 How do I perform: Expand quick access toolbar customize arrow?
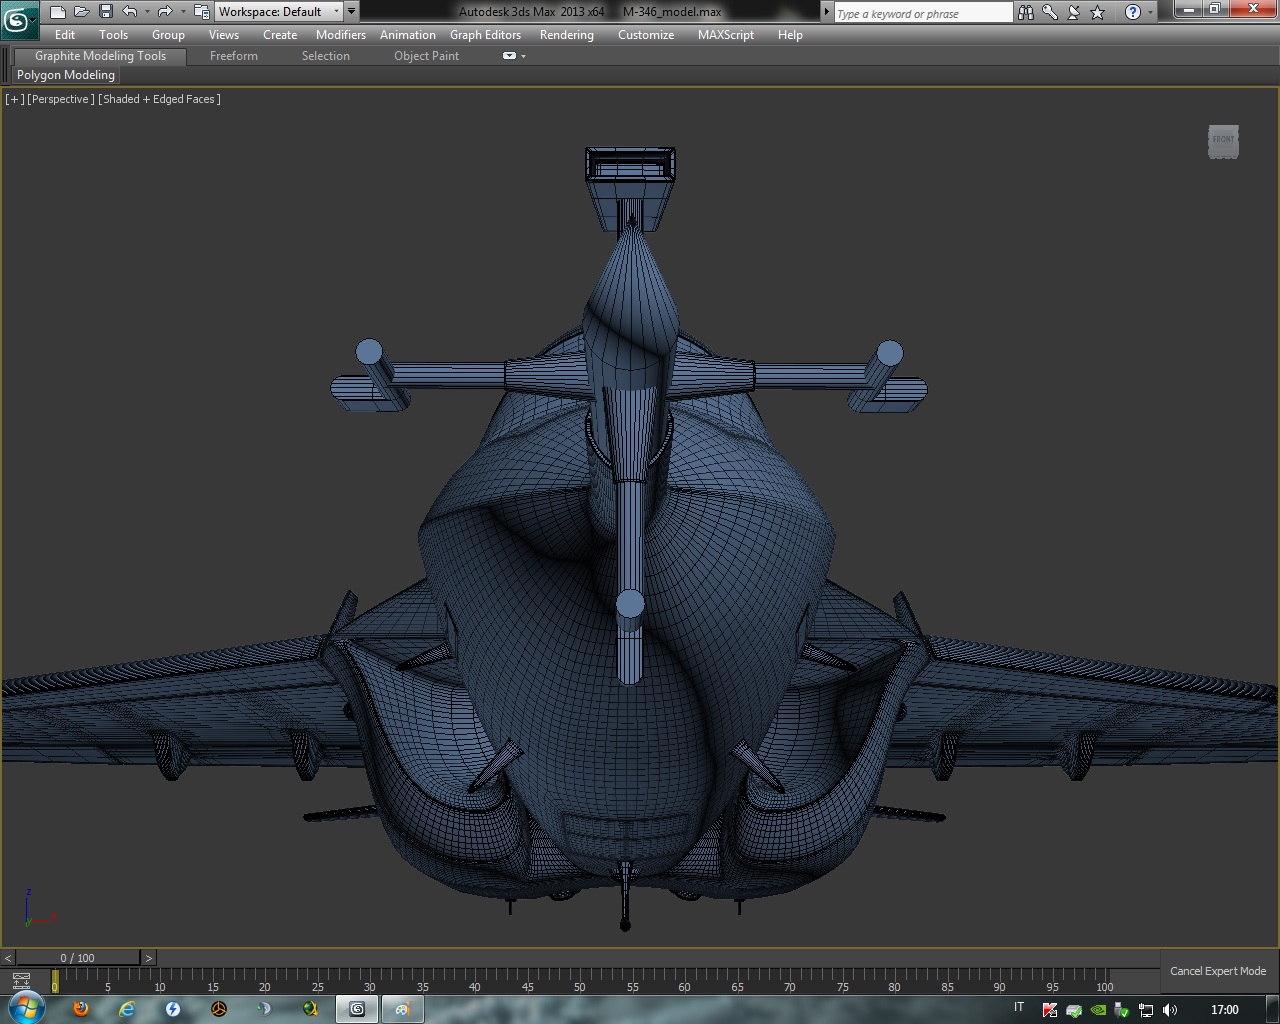351,12
